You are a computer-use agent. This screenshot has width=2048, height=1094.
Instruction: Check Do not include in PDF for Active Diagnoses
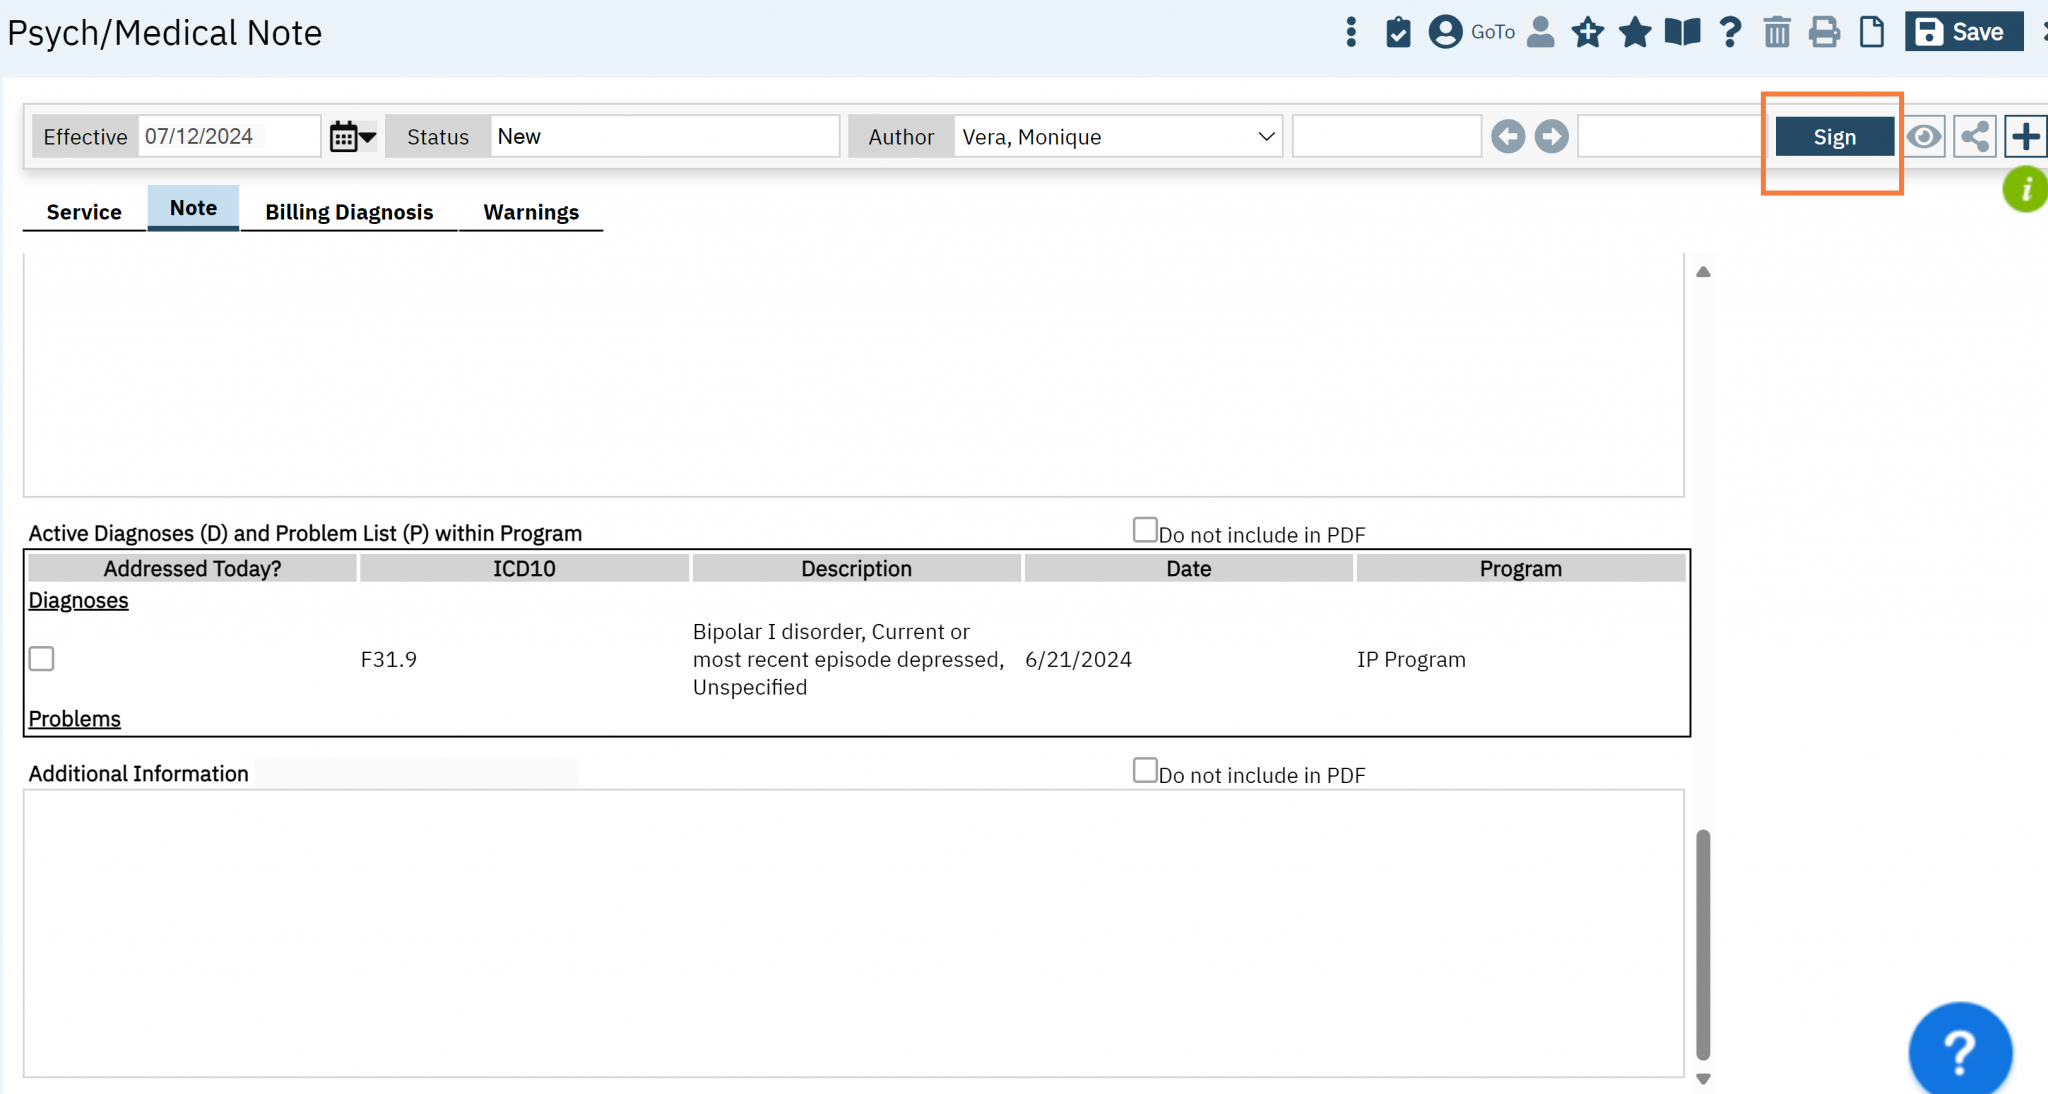[x=1145, y=530]
